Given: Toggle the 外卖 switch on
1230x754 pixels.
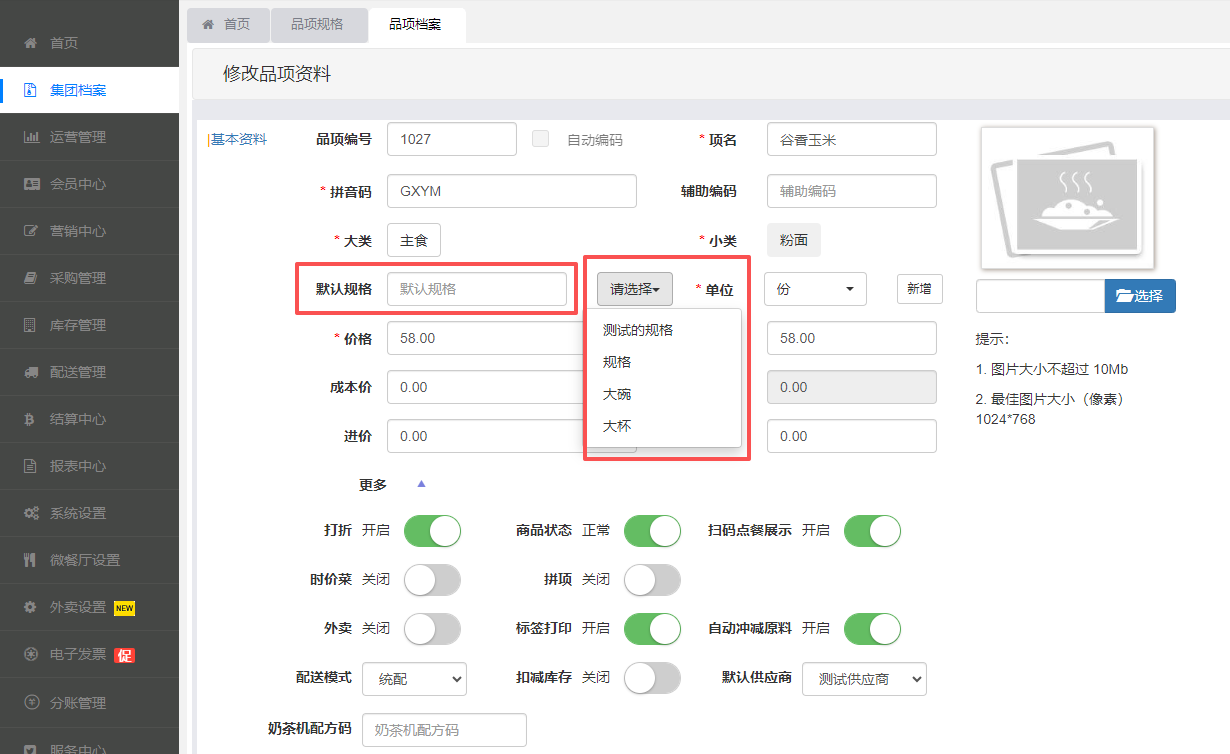Looking at the screenshot, I should point(432,628).
